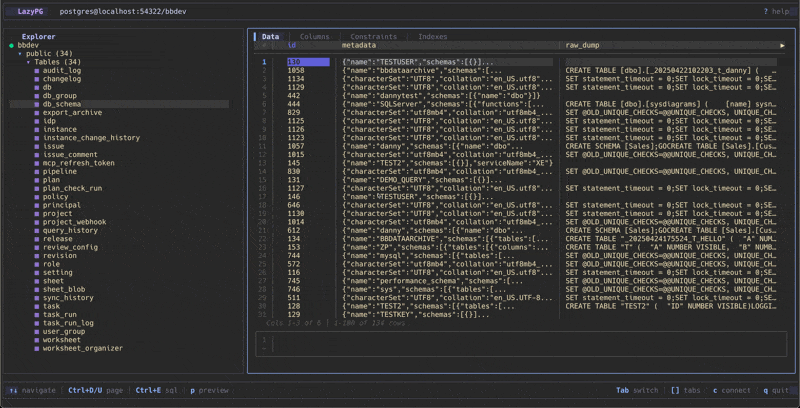This screenshot has width=800, height=408.
Task: Click the table icon beside policy
Action: [37, 197]
